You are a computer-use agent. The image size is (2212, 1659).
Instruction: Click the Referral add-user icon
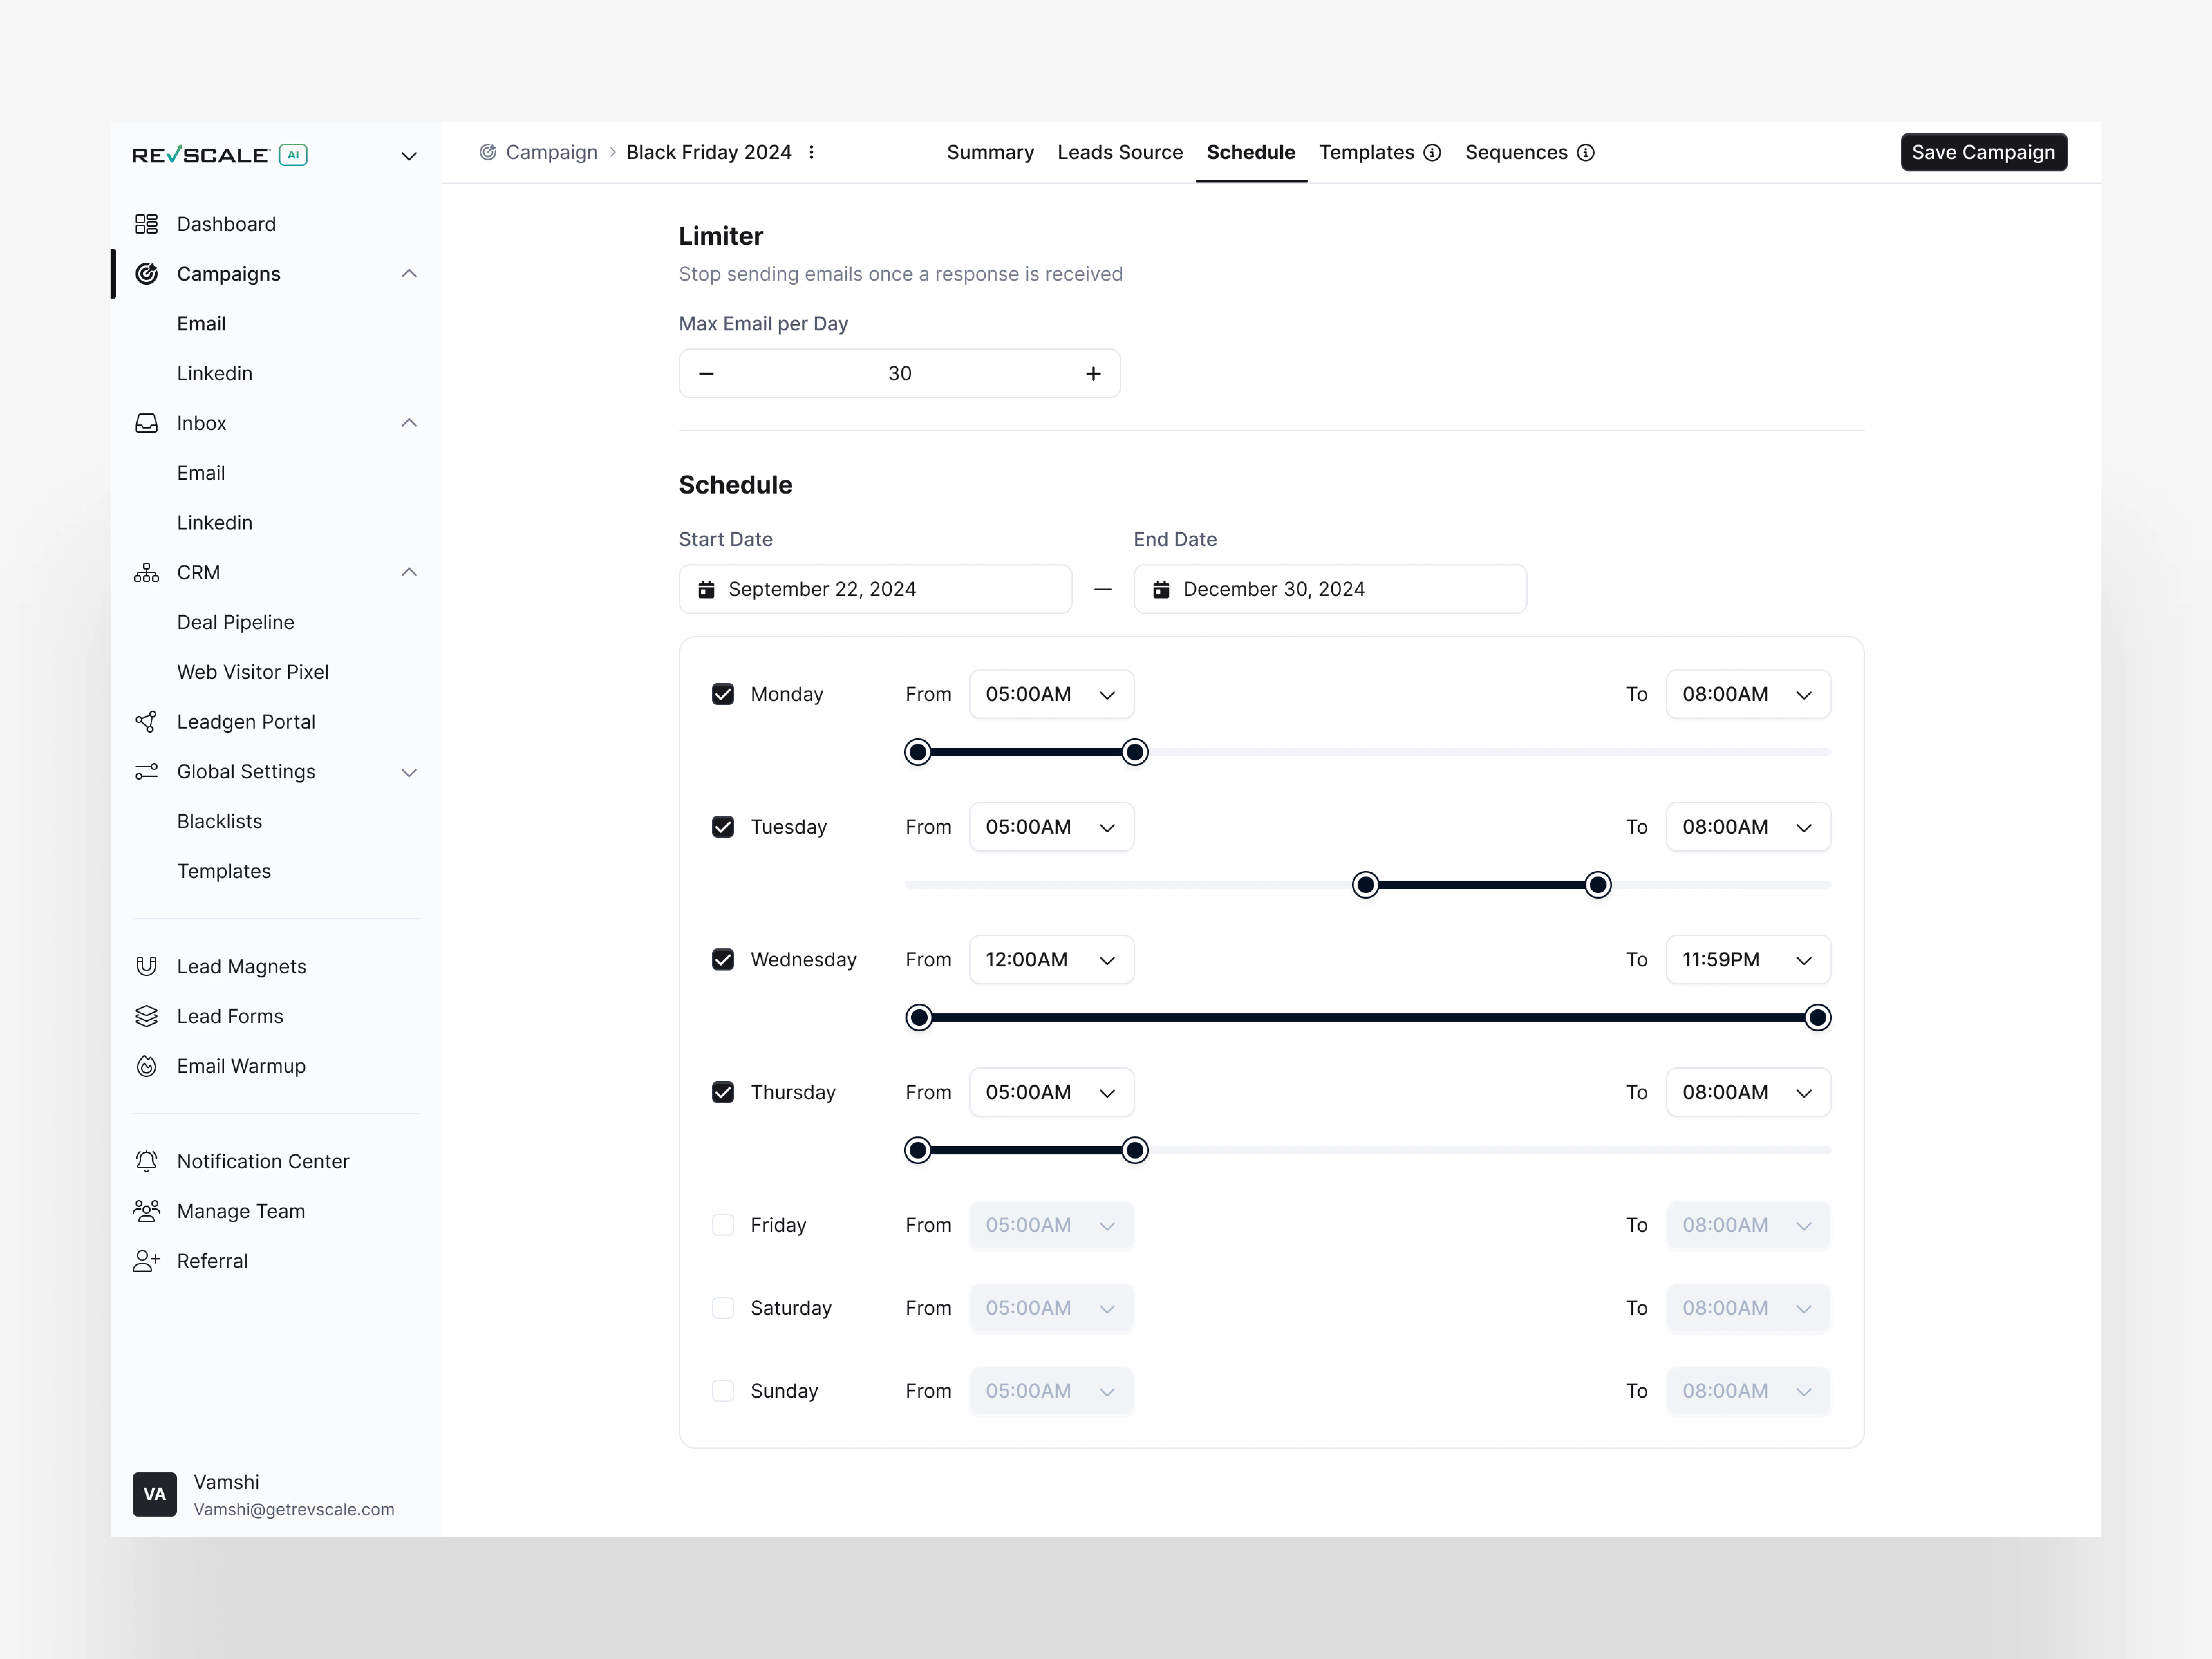[x=147, y=1261]
